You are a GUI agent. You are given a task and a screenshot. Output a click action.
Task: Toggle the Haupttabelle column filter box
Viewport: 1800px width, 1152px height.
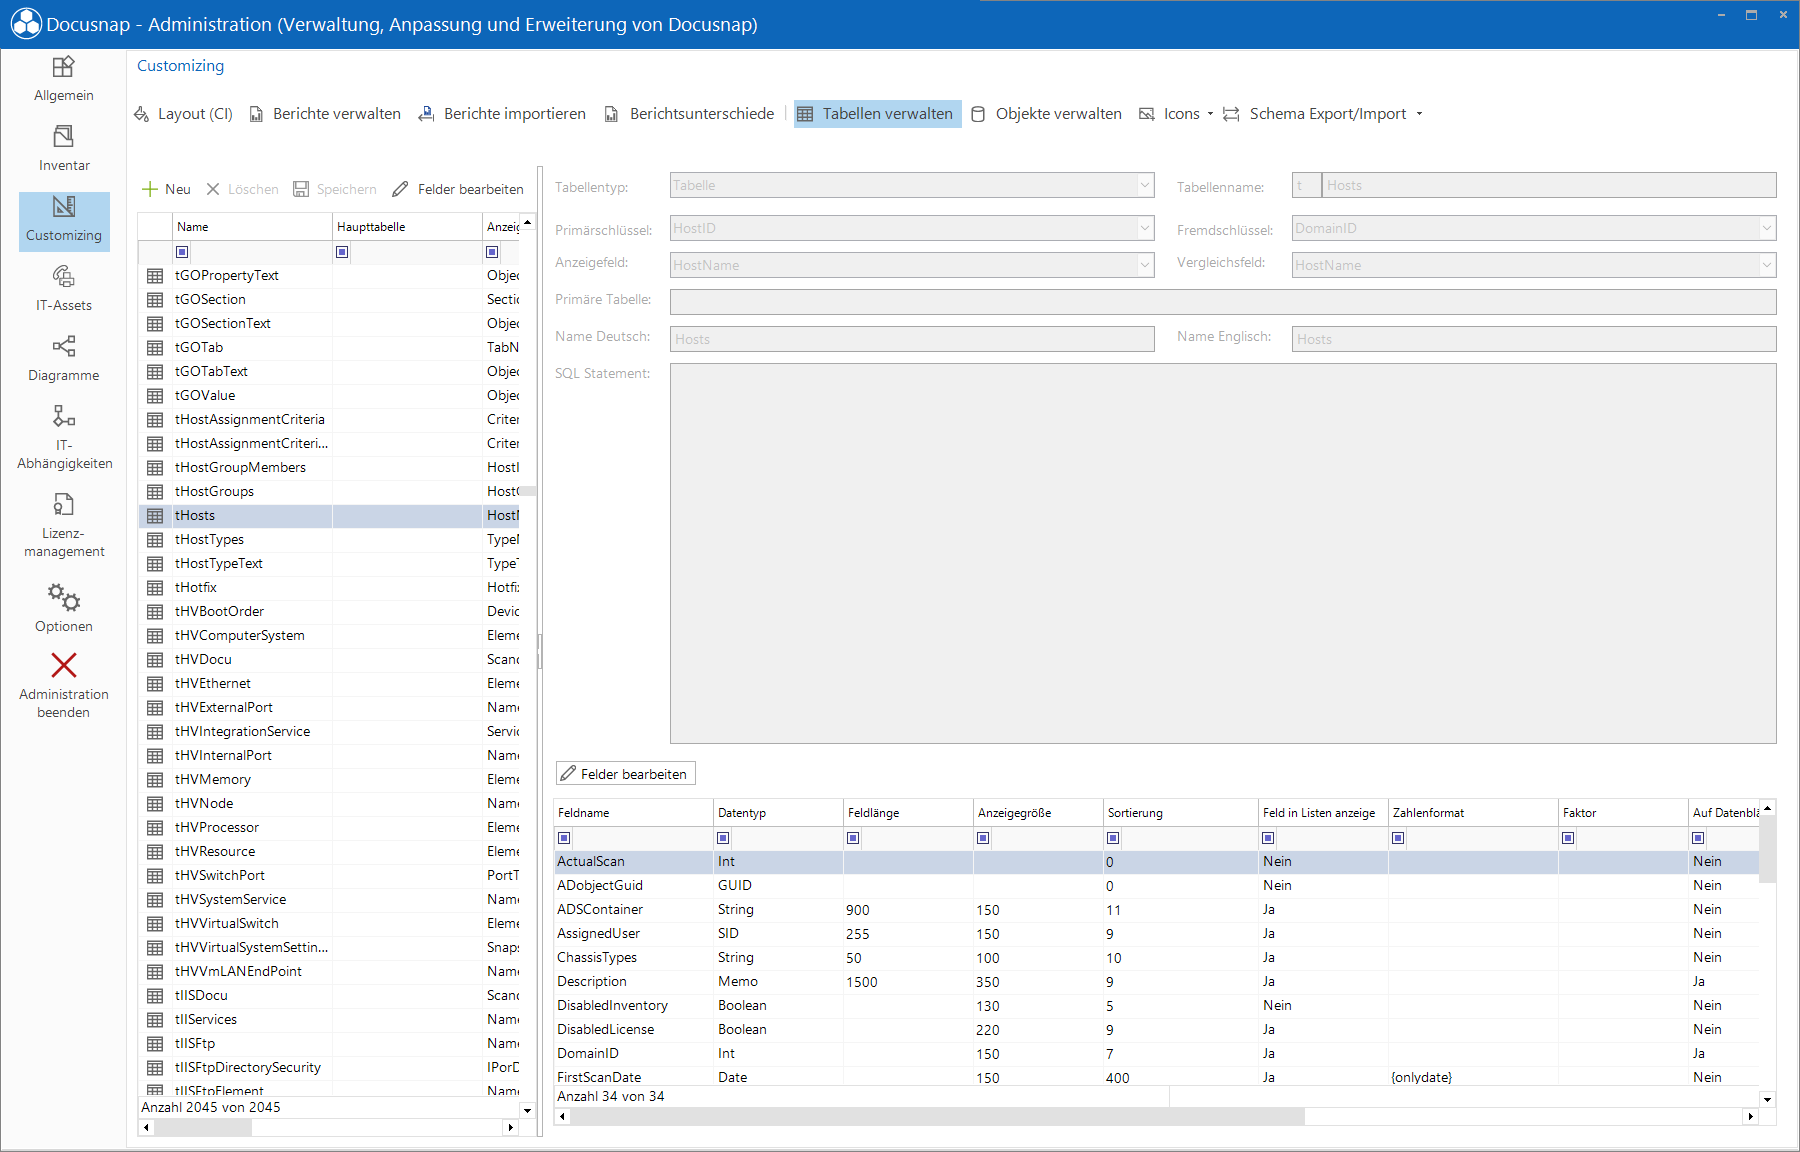point(342,252)
